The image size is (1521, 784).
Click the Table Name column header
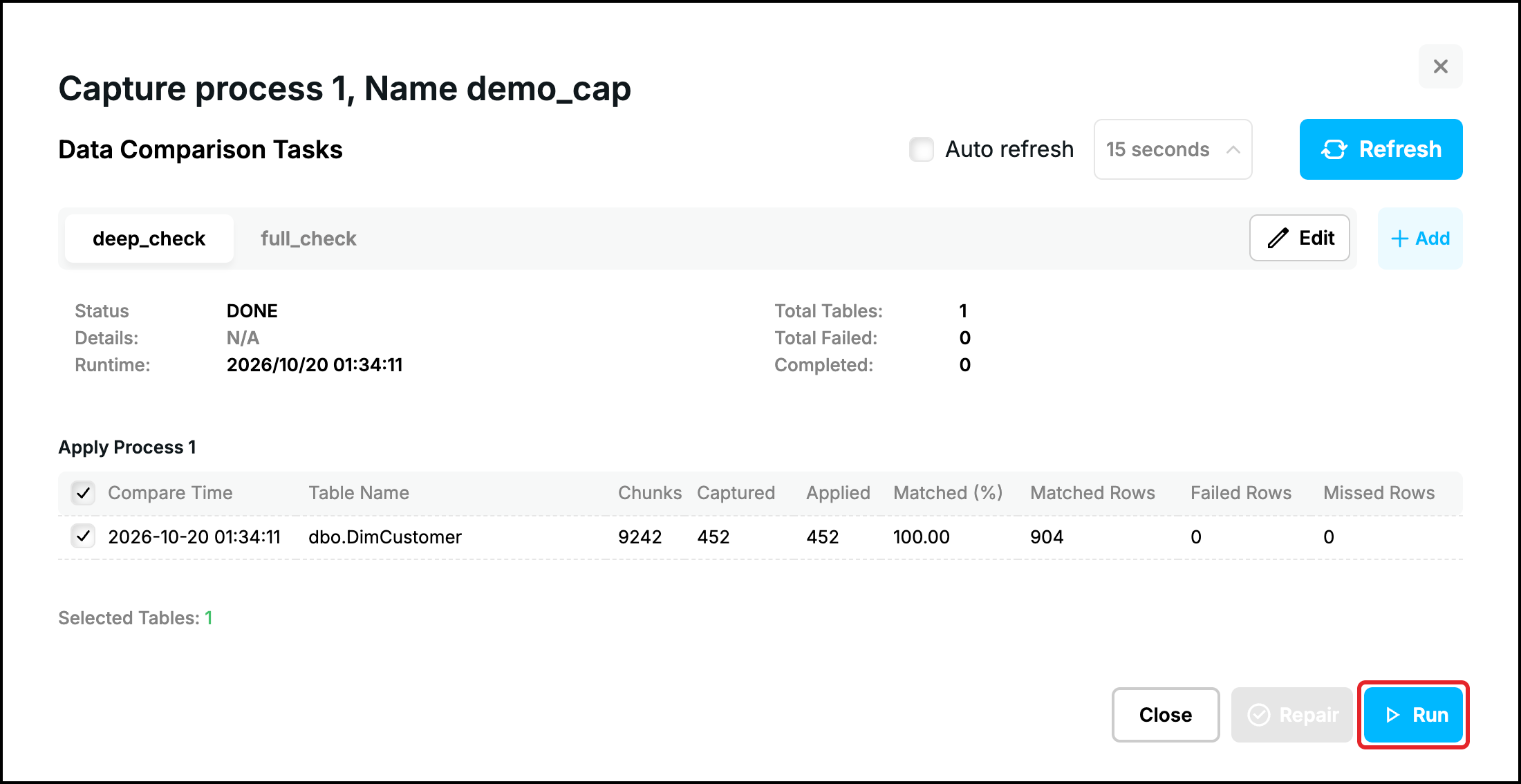pyautogui.click(x=359, y=493)
